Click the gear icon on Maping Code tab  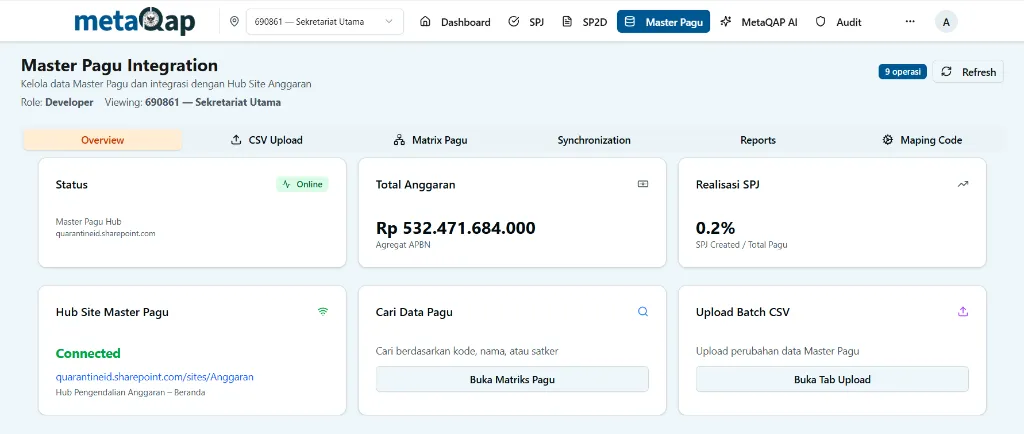click(x=888, y=140)
